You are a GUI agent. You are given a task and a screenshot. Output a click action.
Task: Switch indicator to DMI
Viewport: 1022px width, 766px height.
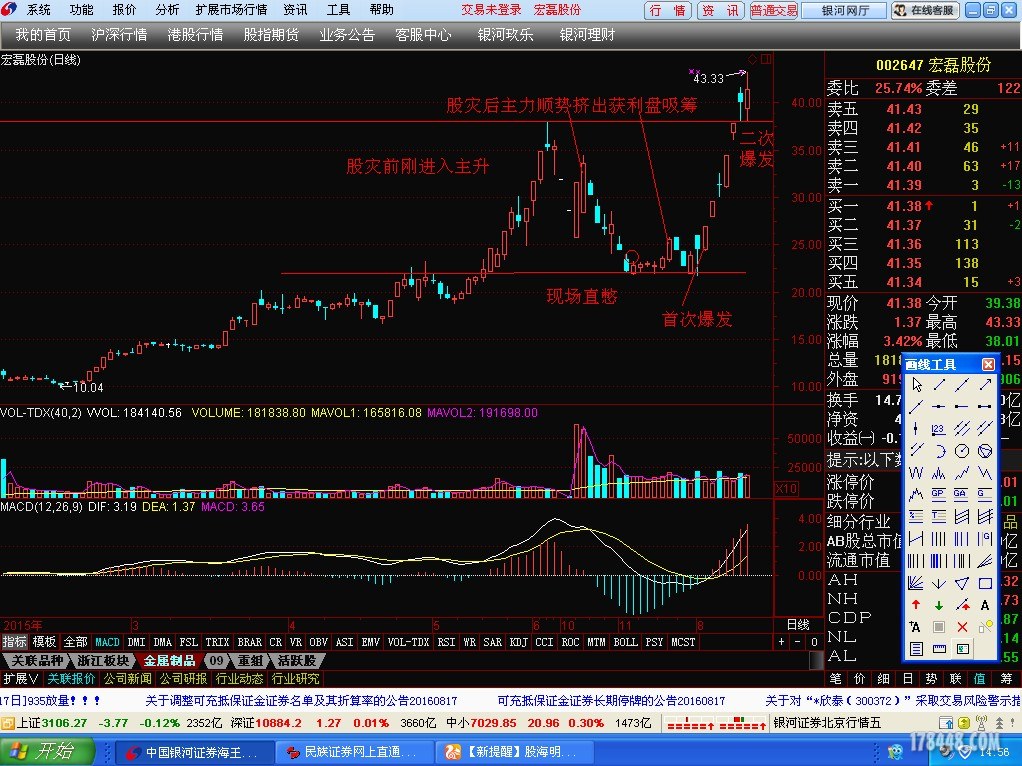click(136, 642)
